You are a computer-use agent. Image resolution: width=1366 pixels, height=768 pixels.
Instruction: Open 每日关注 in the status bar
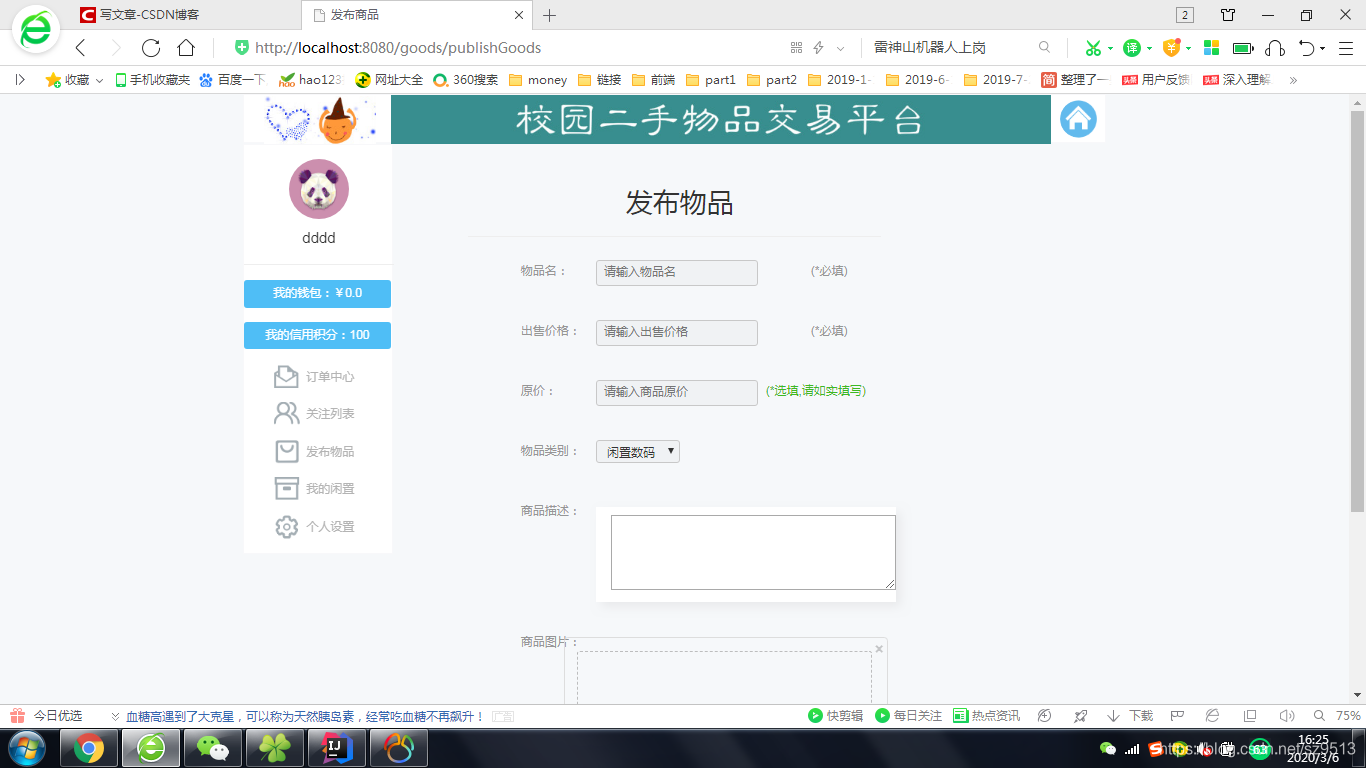click(907, 715)
